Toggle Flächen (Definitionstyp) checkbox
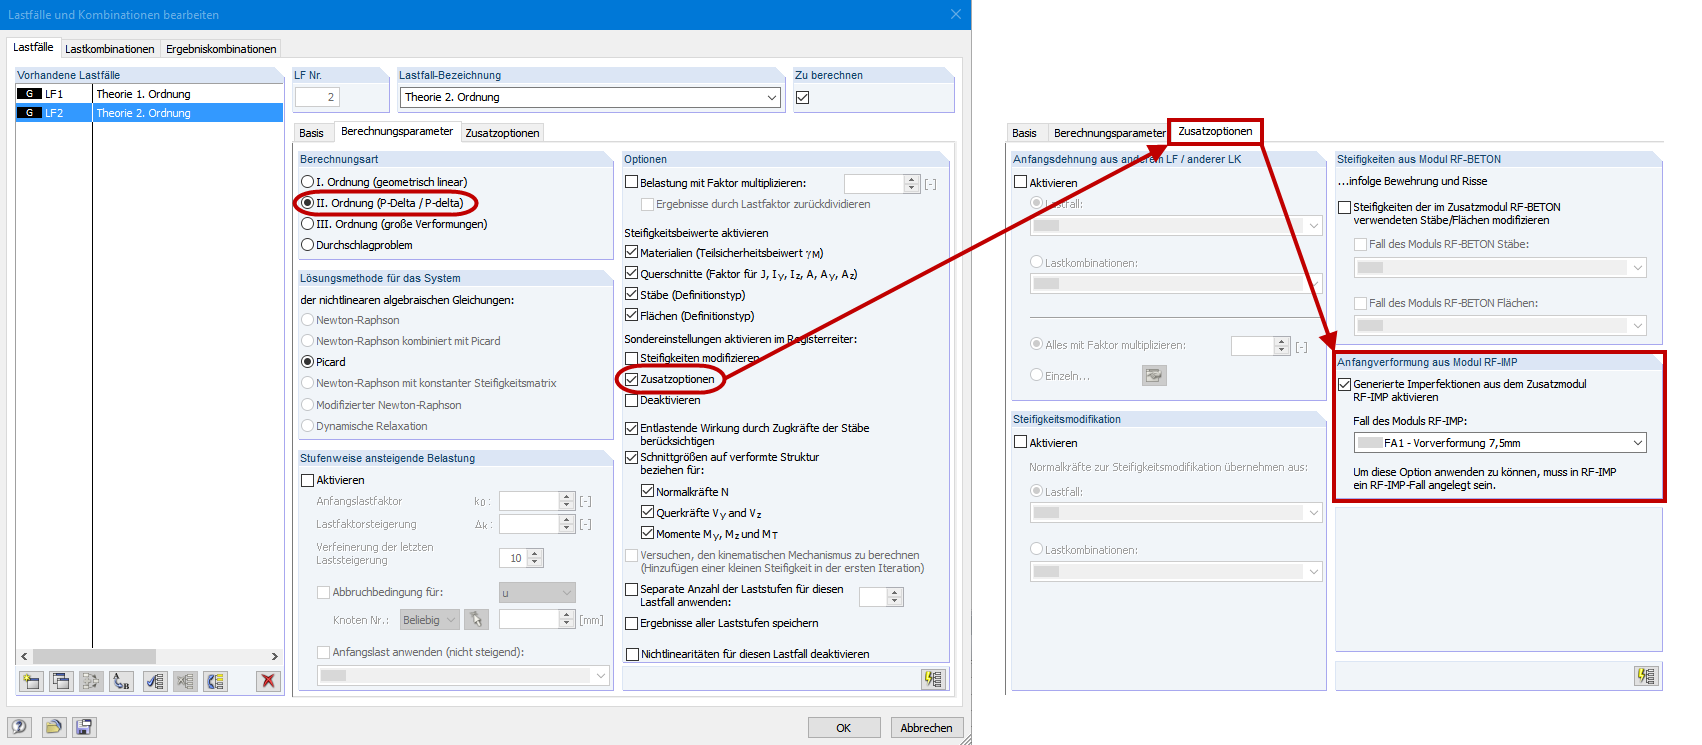Screen dimensions: 1702x745 coord(631,316)
